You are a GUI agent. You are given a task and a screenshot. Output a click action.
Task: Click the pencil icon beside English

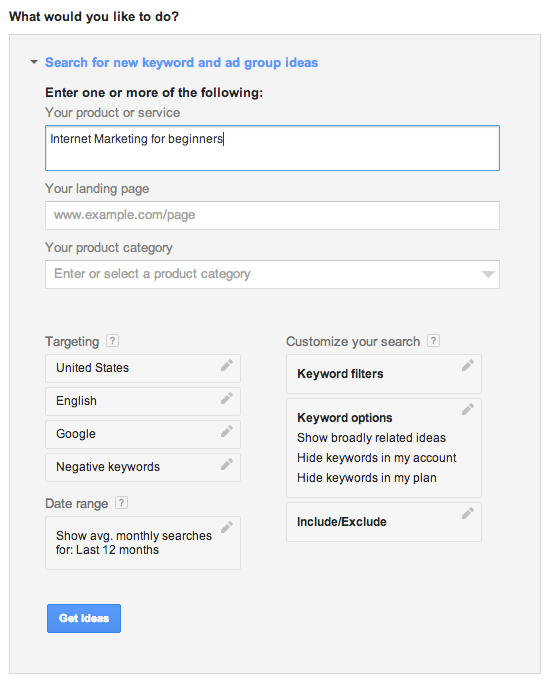[227, 398]
